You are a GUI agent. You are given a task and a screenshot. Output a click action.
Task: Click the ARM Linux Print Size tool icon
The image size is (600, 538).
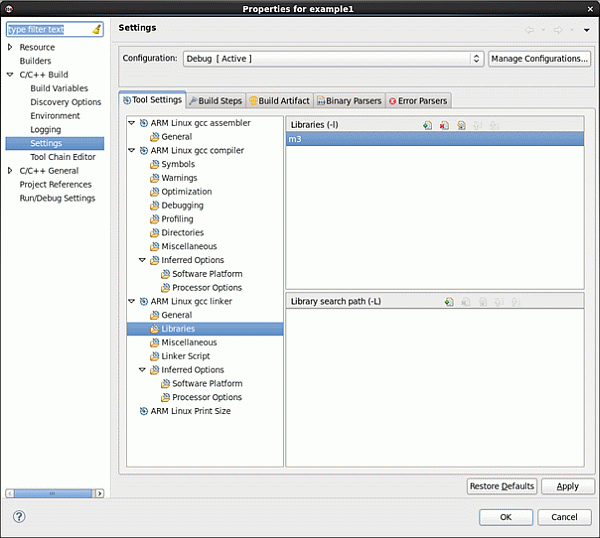pos(143,411)
